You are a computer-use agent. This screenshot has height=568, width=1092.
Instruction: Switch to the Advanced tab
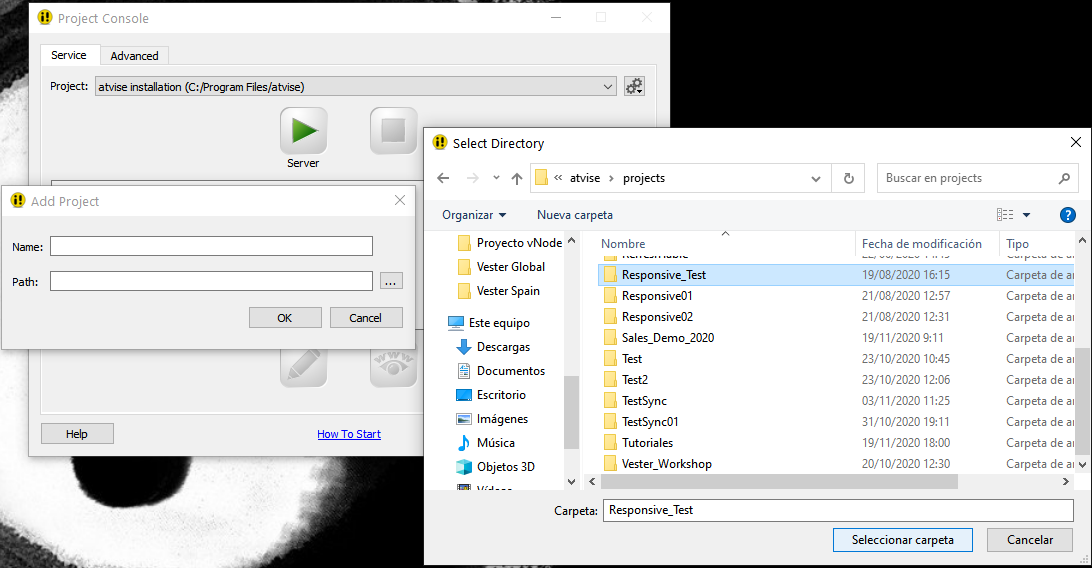coord(134,56)
